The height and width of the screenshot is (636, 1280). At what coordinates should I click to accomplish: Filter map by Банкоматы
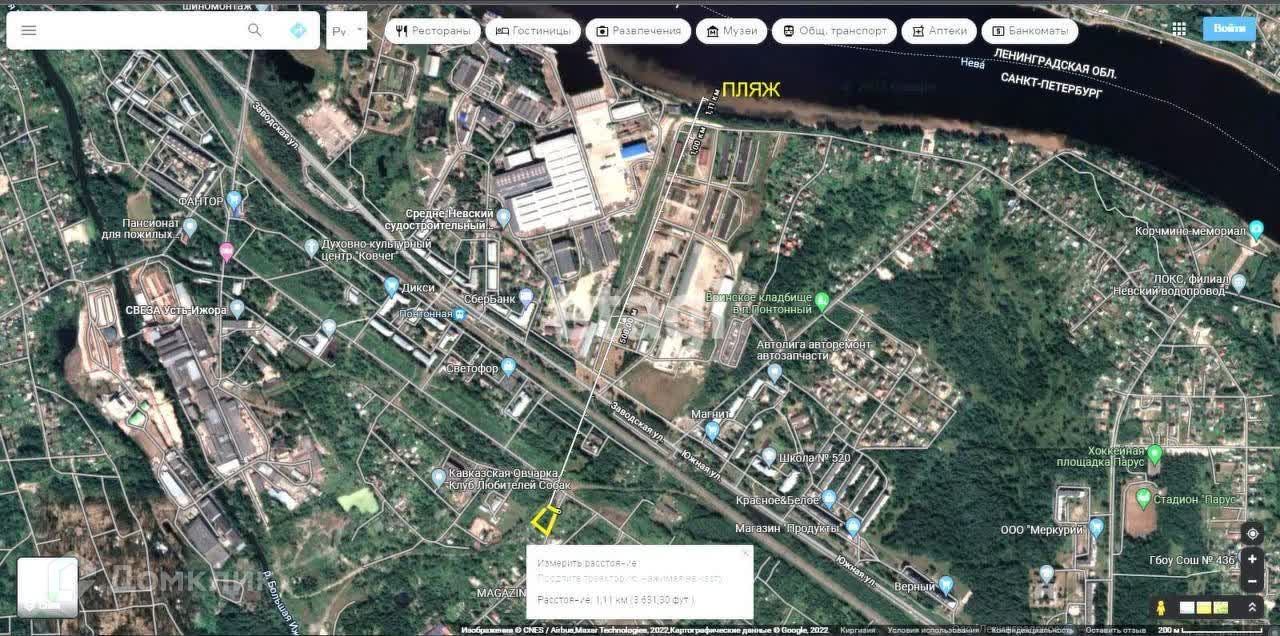click(1030, 31)
